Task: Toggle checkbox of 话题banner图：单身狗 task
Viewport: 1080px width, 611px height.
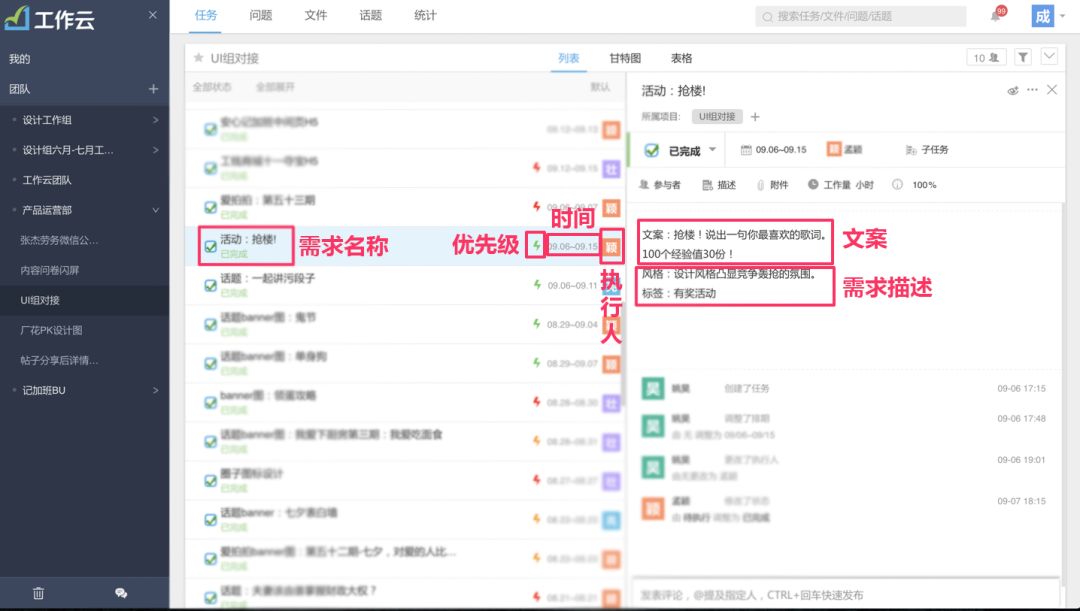Action: (211, 364)
